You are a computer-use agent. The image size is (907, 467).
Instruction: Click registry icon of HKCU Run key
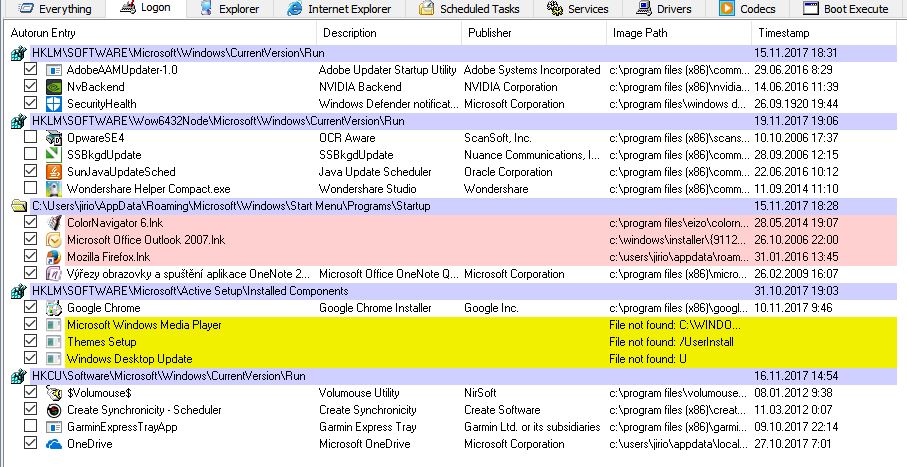pyautogui.click(x=19, y=376)
